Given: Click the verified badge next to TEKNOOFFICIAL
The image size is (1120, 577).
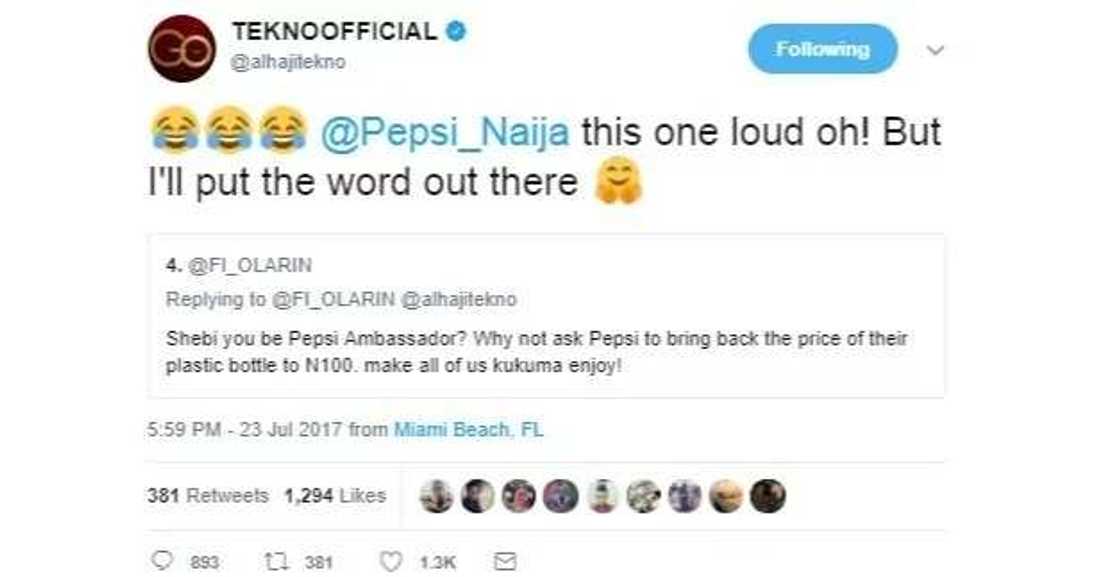Looking at the screenshot, I should [456, 30].
